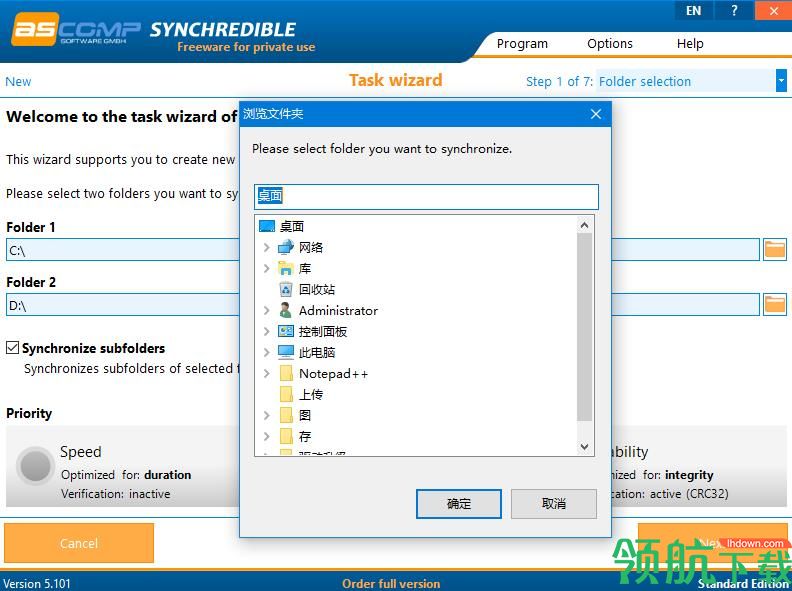
Task: Open Folder 2 browse folder icon
Action: (774, 304)
